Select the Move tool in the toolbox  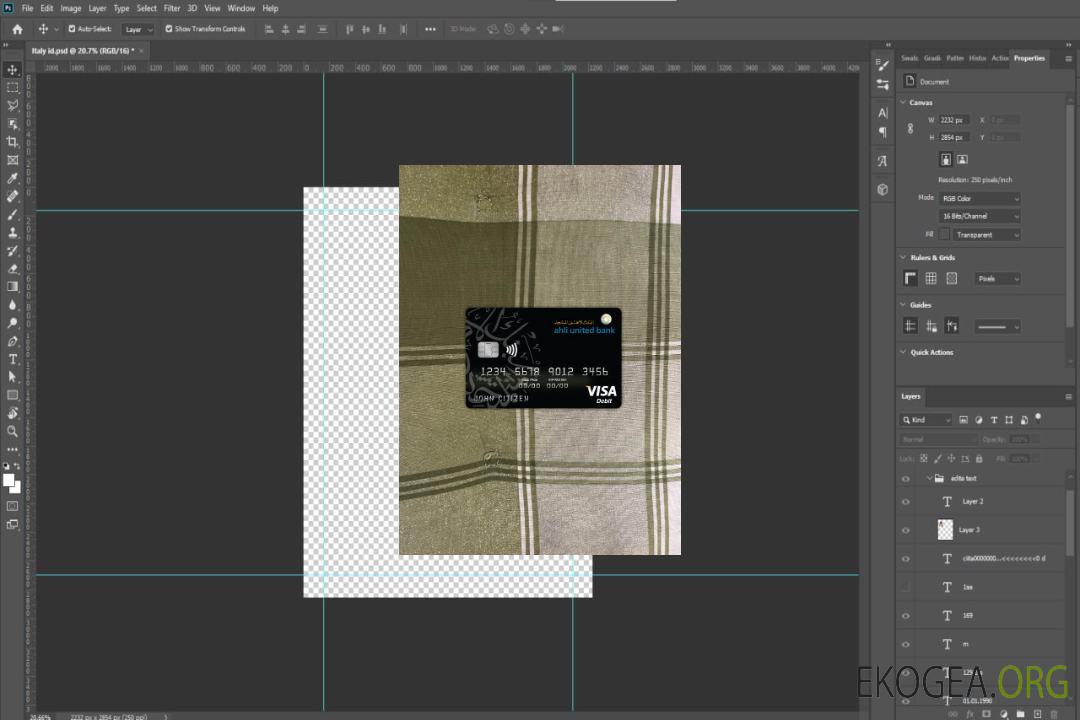tap(12, 70)
